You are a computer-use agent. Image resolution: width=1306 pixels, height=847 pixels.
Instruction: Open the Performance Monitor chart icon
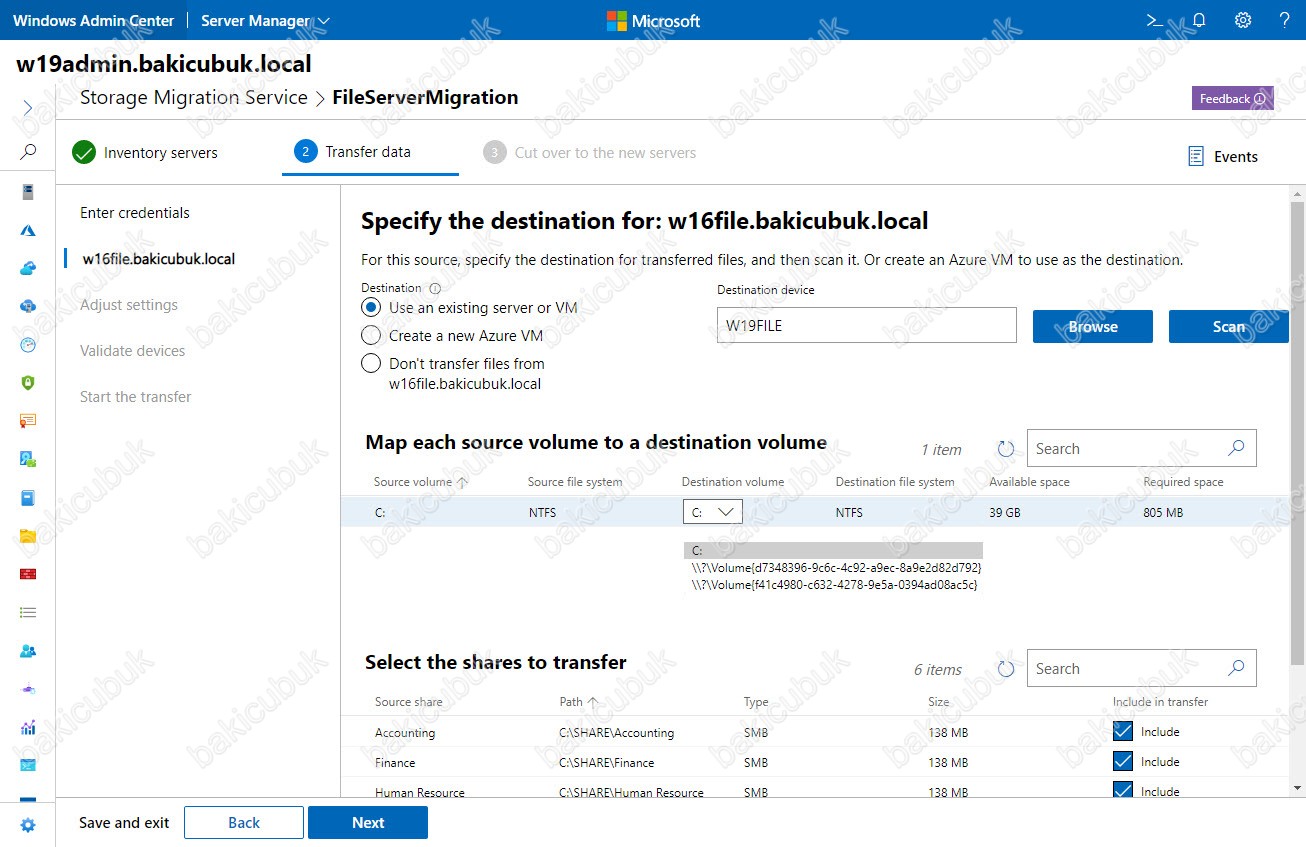(x=28, y=727)
